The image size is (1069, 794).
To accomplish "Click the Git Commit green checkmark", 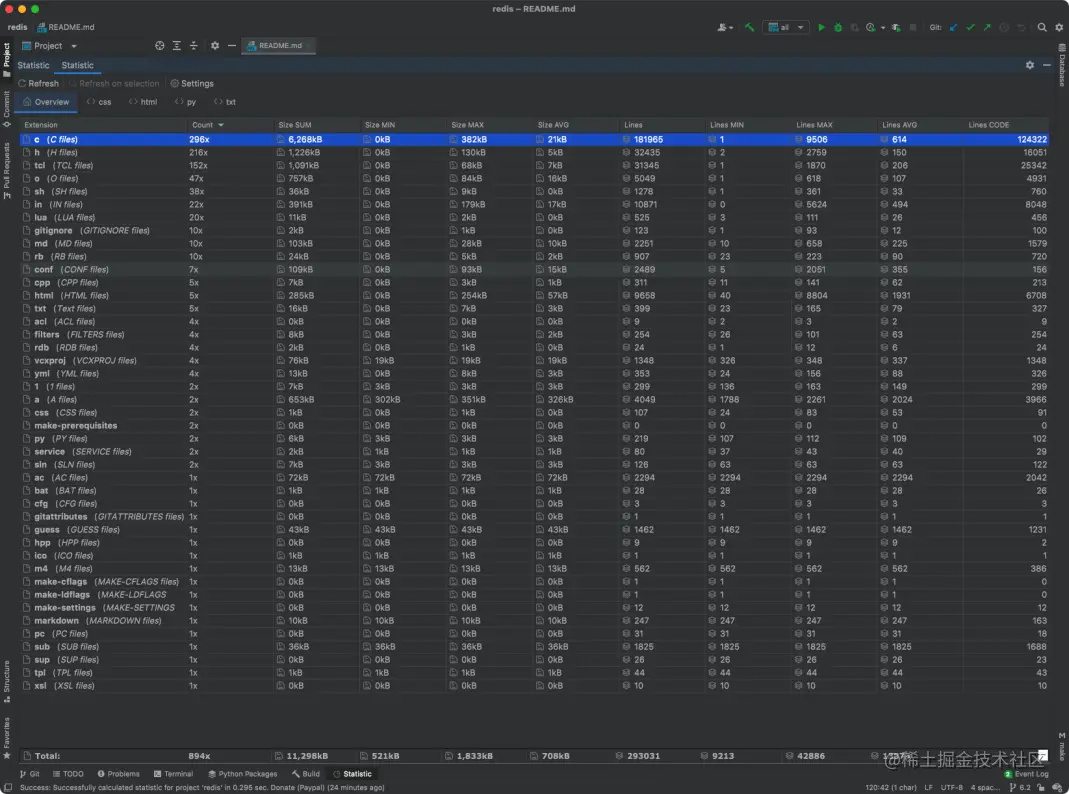I will 970,27.
